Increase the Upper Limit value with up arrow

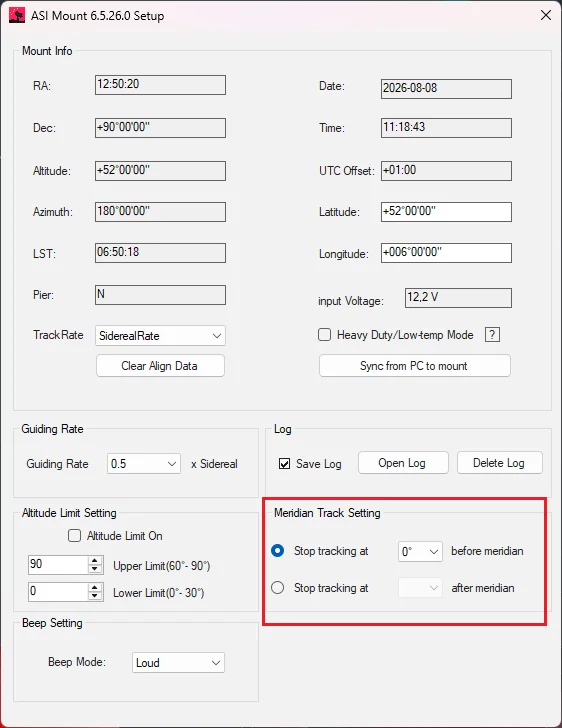(95, 560)
